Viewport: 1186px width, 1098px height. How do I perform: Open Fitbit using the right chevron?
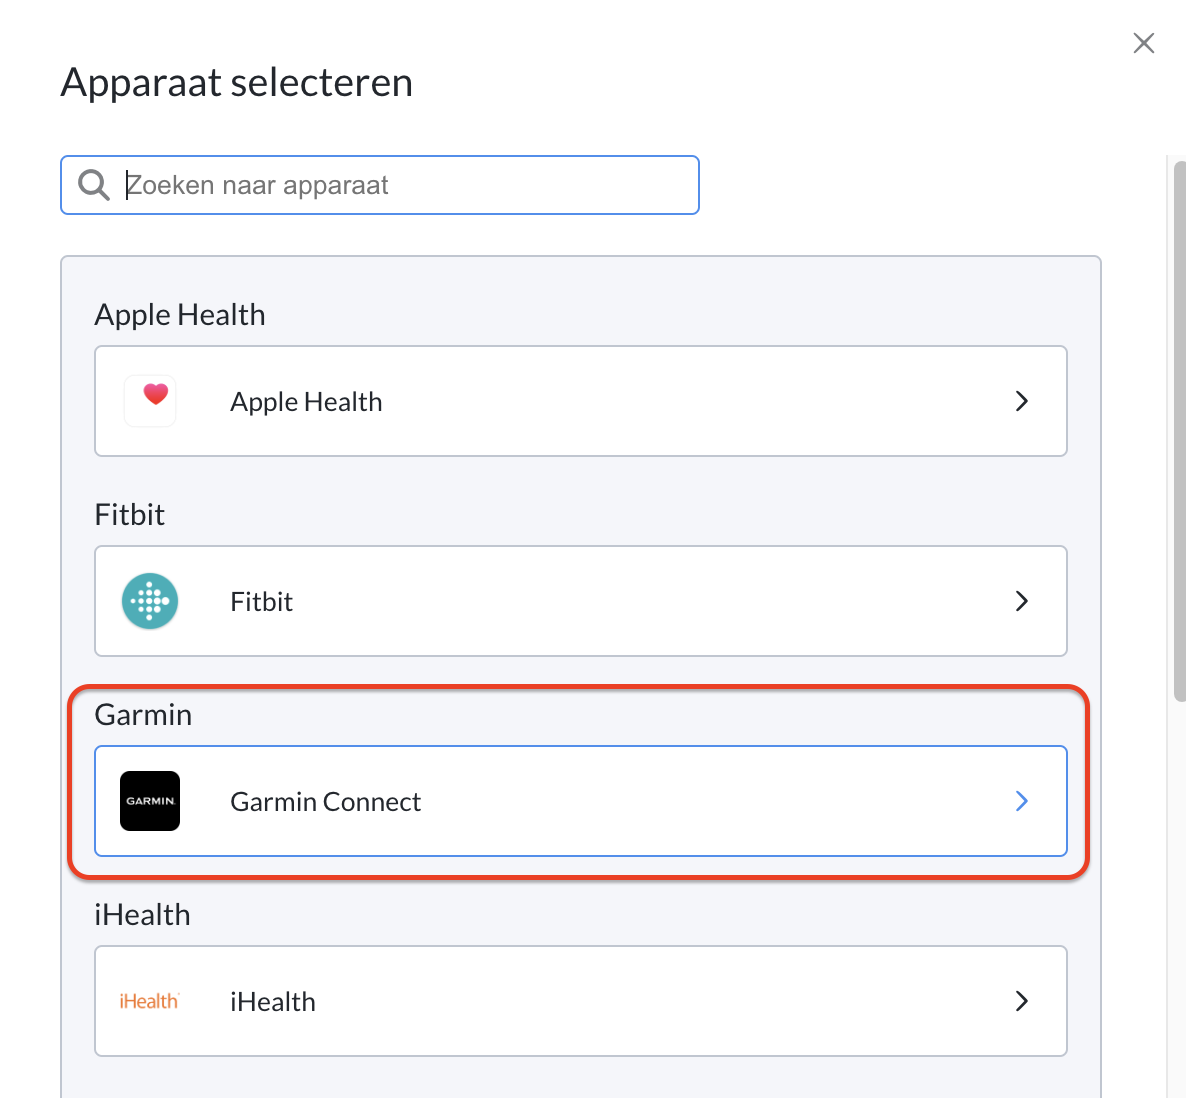pos(1022,601)
